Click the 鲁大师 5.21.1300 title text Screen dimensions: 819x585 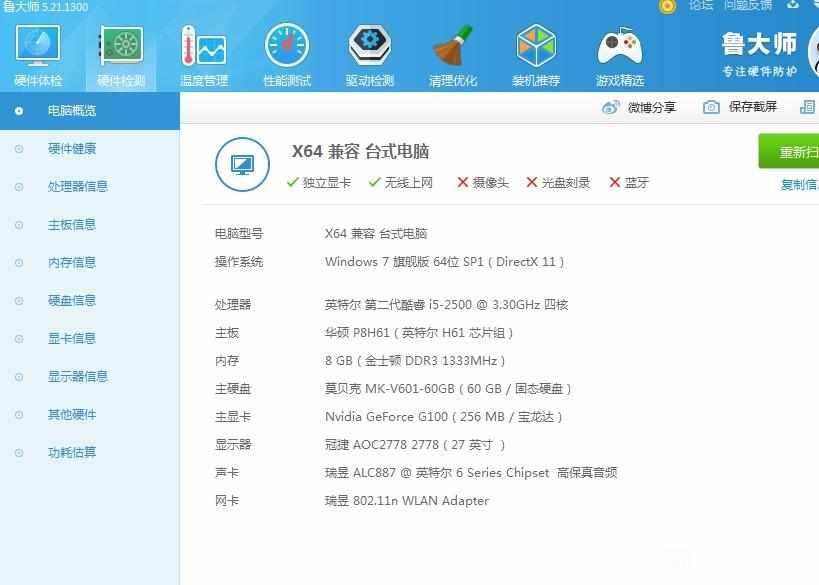click(x=45, y=7)
